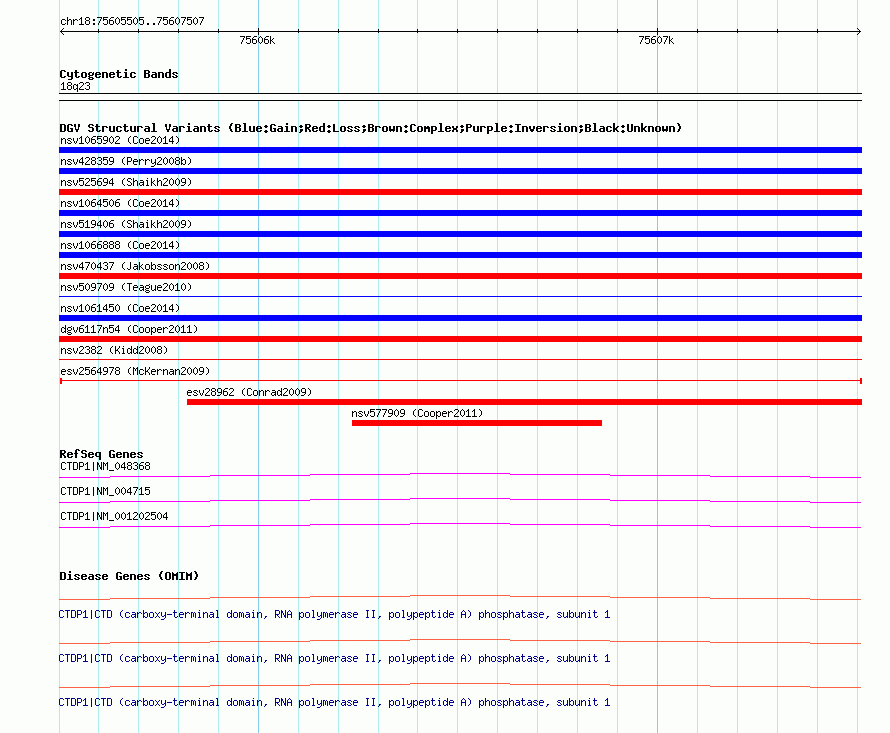The image size is (890, 733).
Task: Click the 18q23 band label
Action: click(x=75, y=87)
